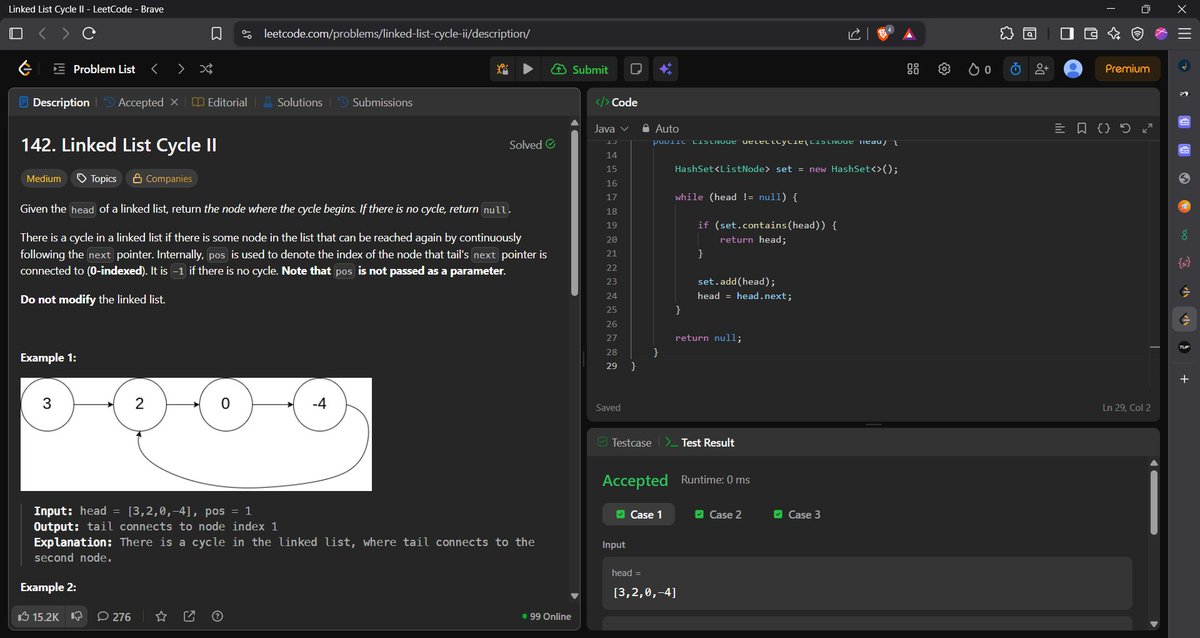1200x638 pixels.
Task: Open the AI sparkle assistant icon
Action: pos(665,69)
